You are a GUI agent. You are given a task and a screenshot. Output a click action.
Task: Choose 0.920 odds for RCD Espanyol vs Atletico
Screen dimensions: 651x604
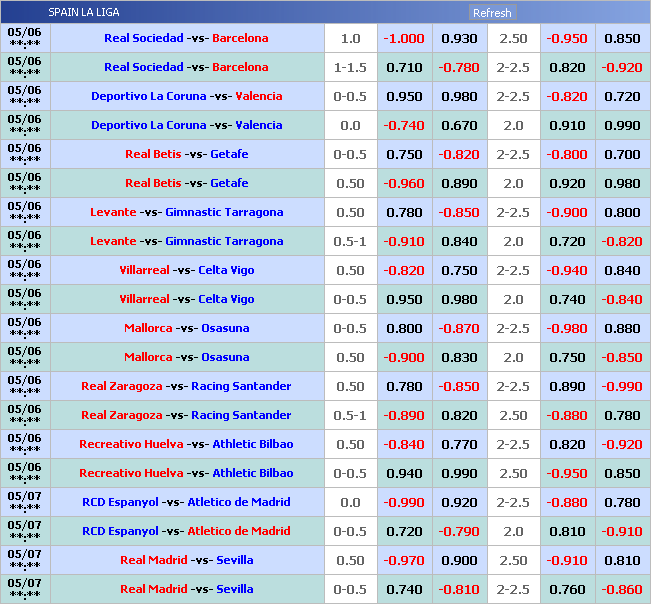(459, 503)
